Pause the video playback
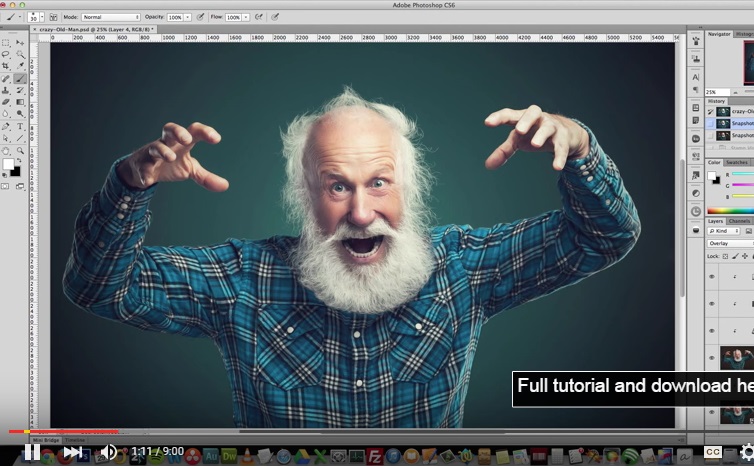 [32, 452]
